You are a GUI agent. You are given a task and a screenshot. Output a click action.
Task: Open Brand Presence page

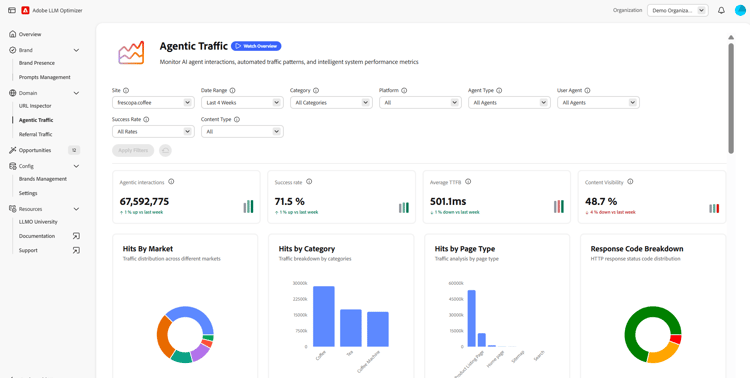pos(36,63)
